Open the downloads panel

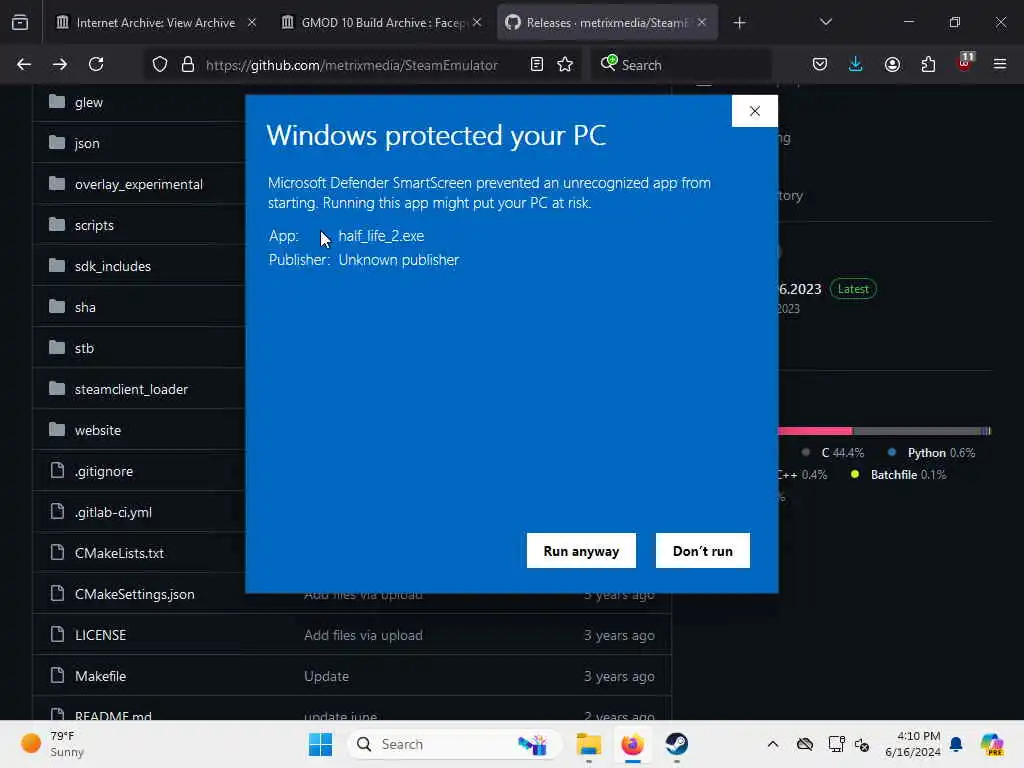click(856, 64)
